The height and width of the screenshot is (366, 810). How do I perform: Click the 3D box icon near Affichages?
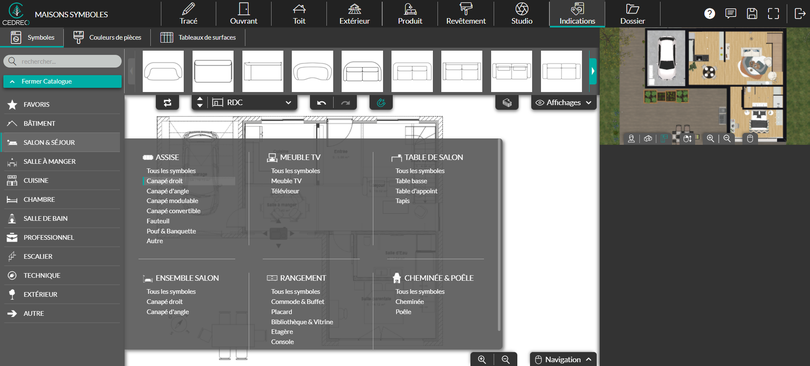(507, 103)
